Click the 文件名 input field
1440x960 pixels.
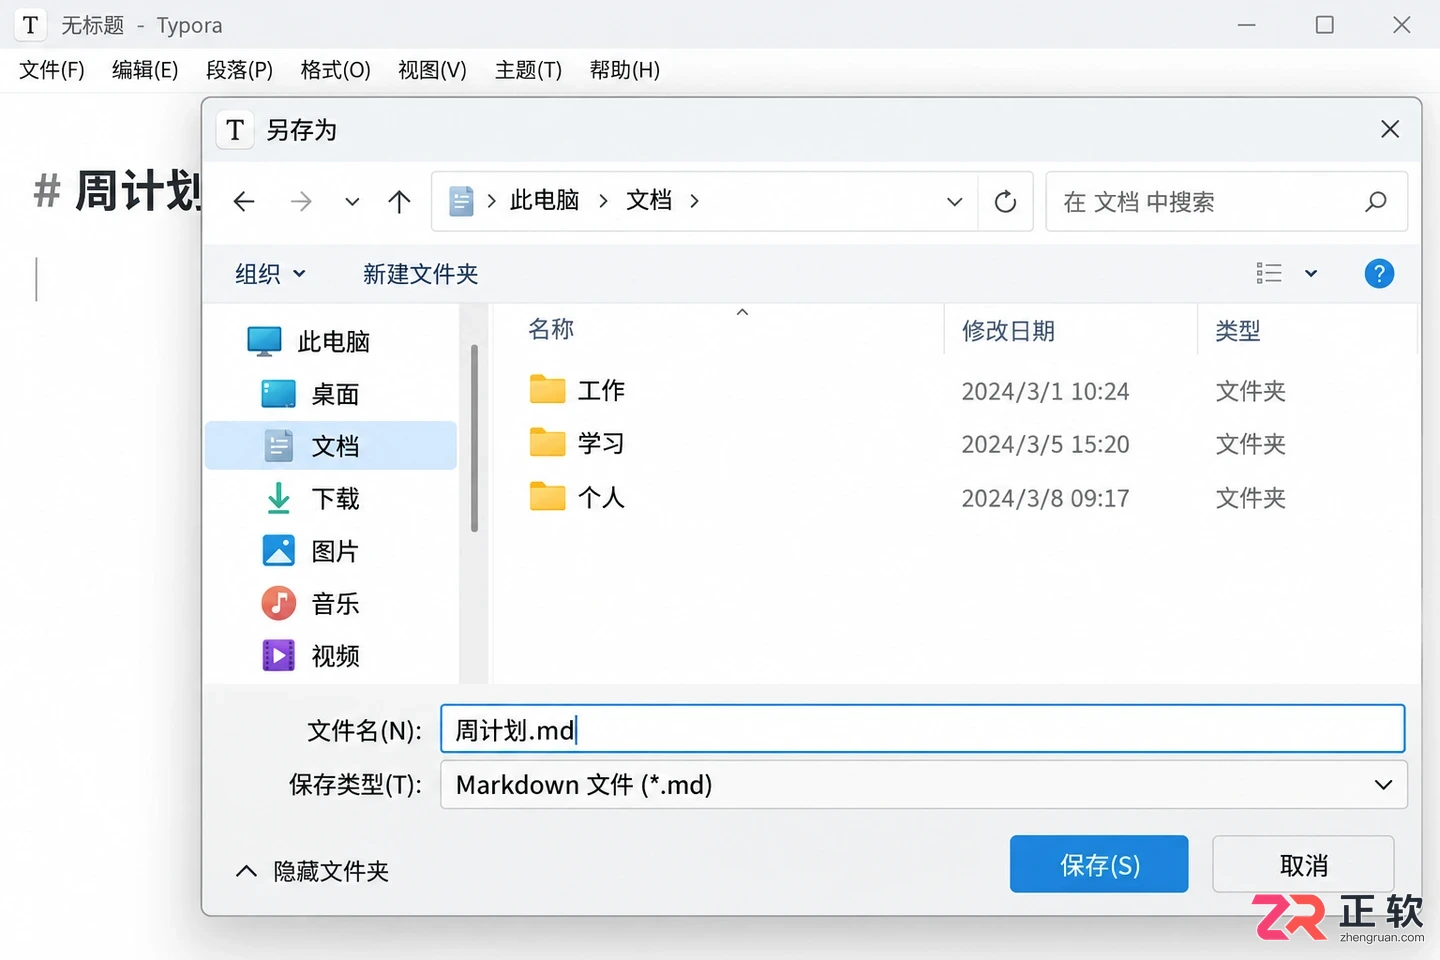tap(922, 729)
